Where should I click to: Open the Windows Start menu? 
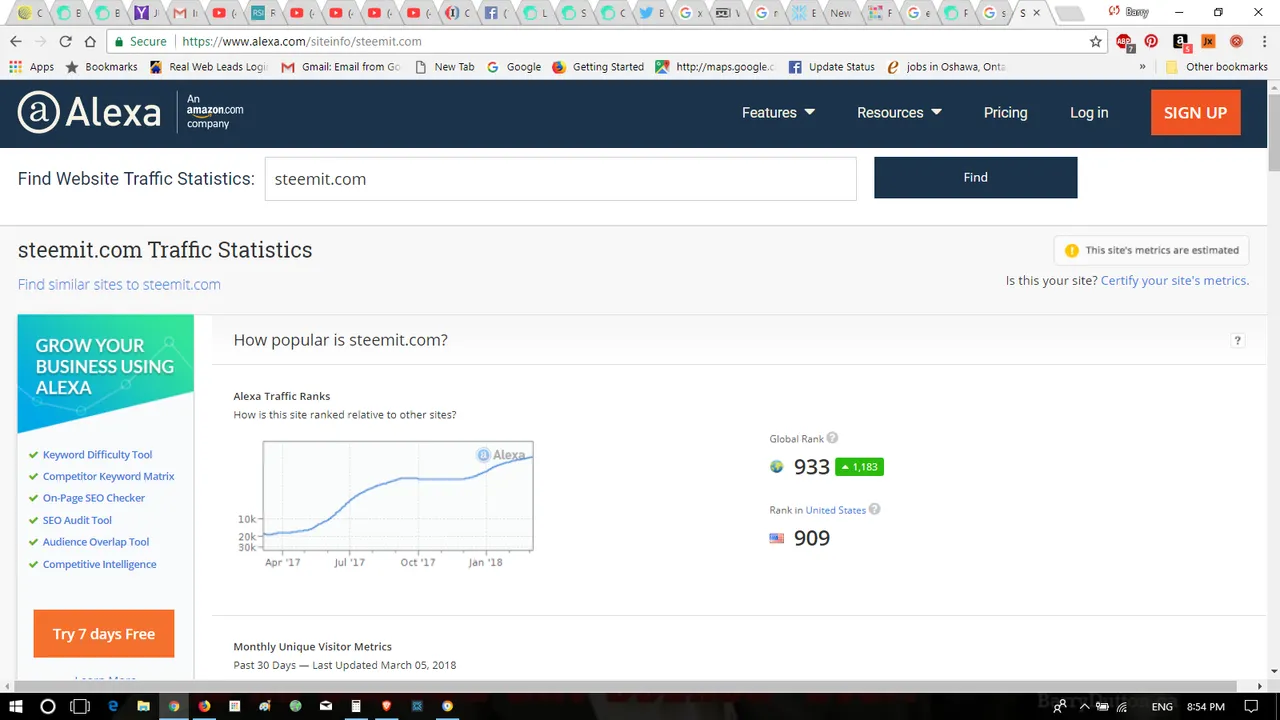[16, 706]
